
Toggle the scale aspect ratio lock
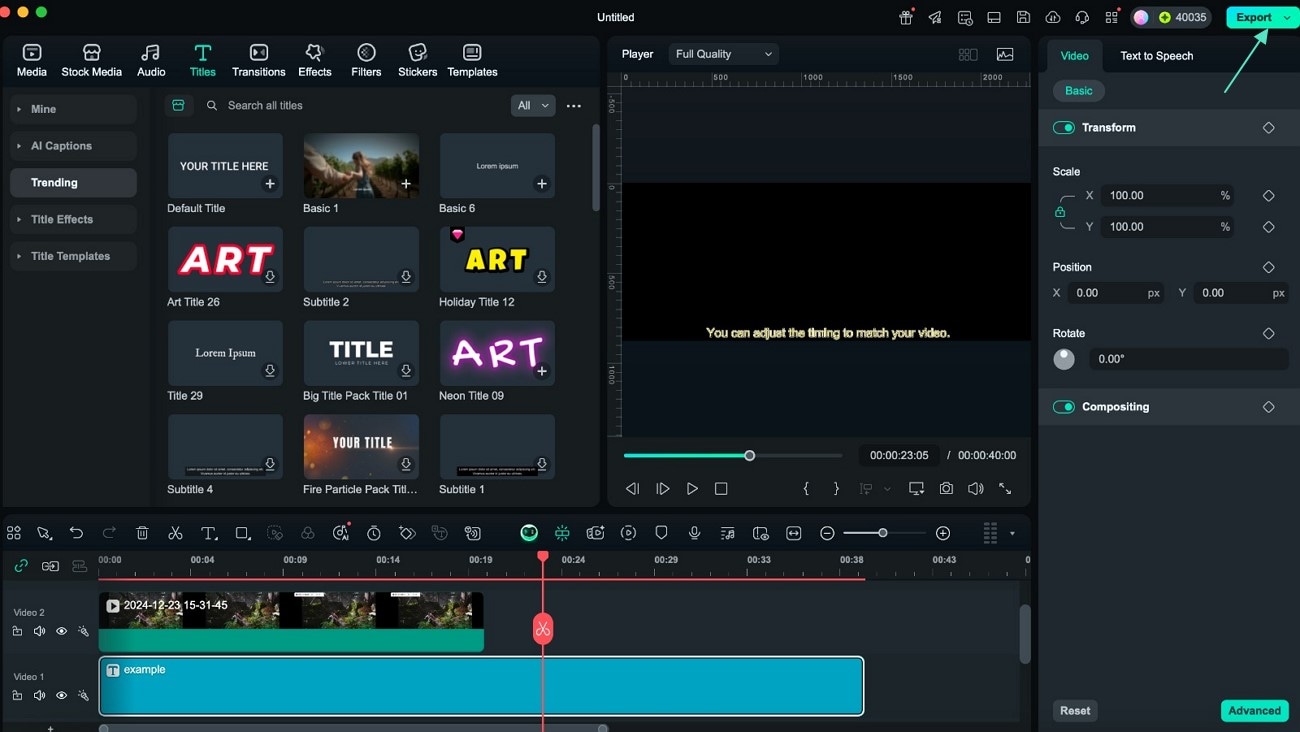(1060, 212)
